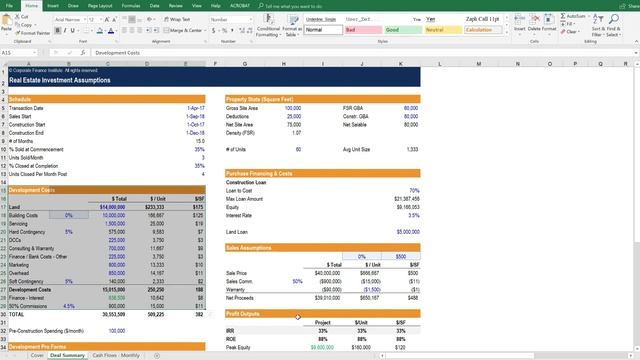The width and height of the screenshot is (640, 360).
Task: Click the font color A swatch
Action: (x=111, y=31)
